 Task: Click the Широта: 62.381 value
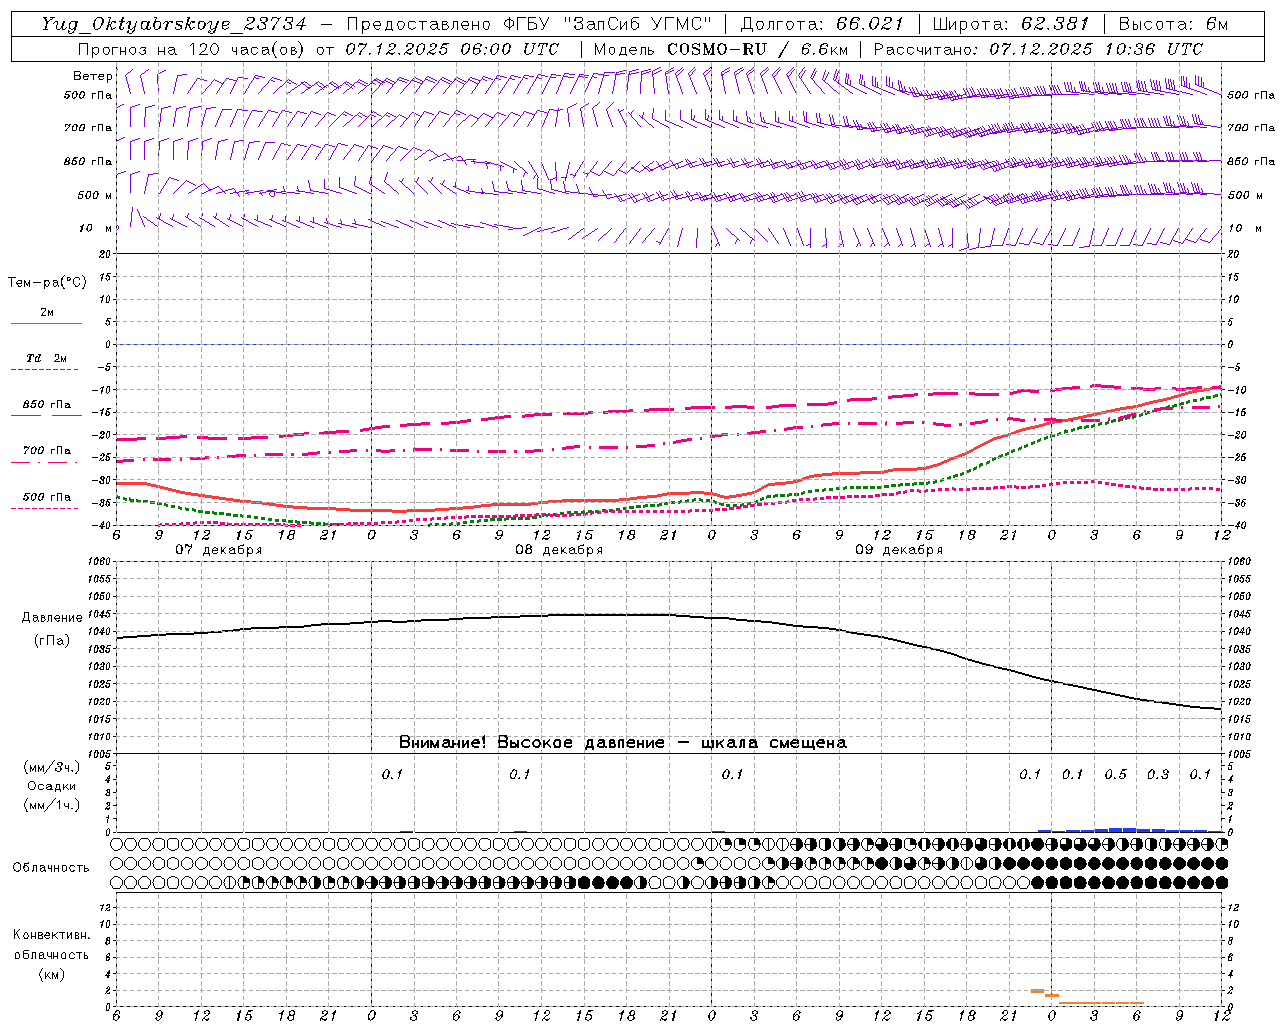coord(1010,24)
